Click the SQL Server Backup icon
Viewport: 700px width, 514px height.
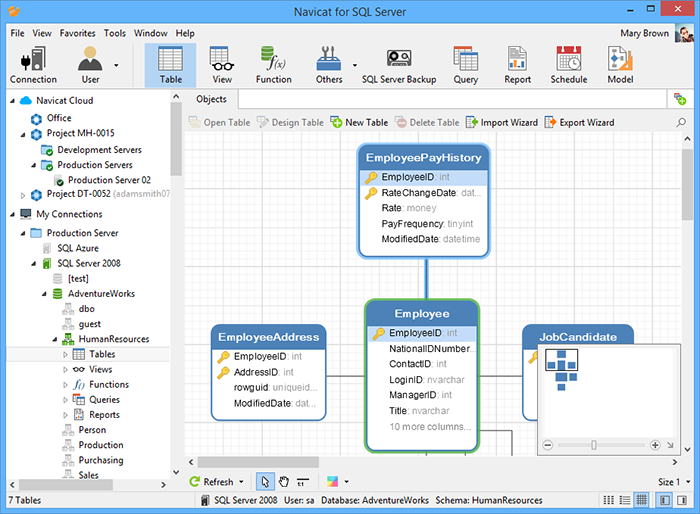pyautogui.click(x=399, y=65)
